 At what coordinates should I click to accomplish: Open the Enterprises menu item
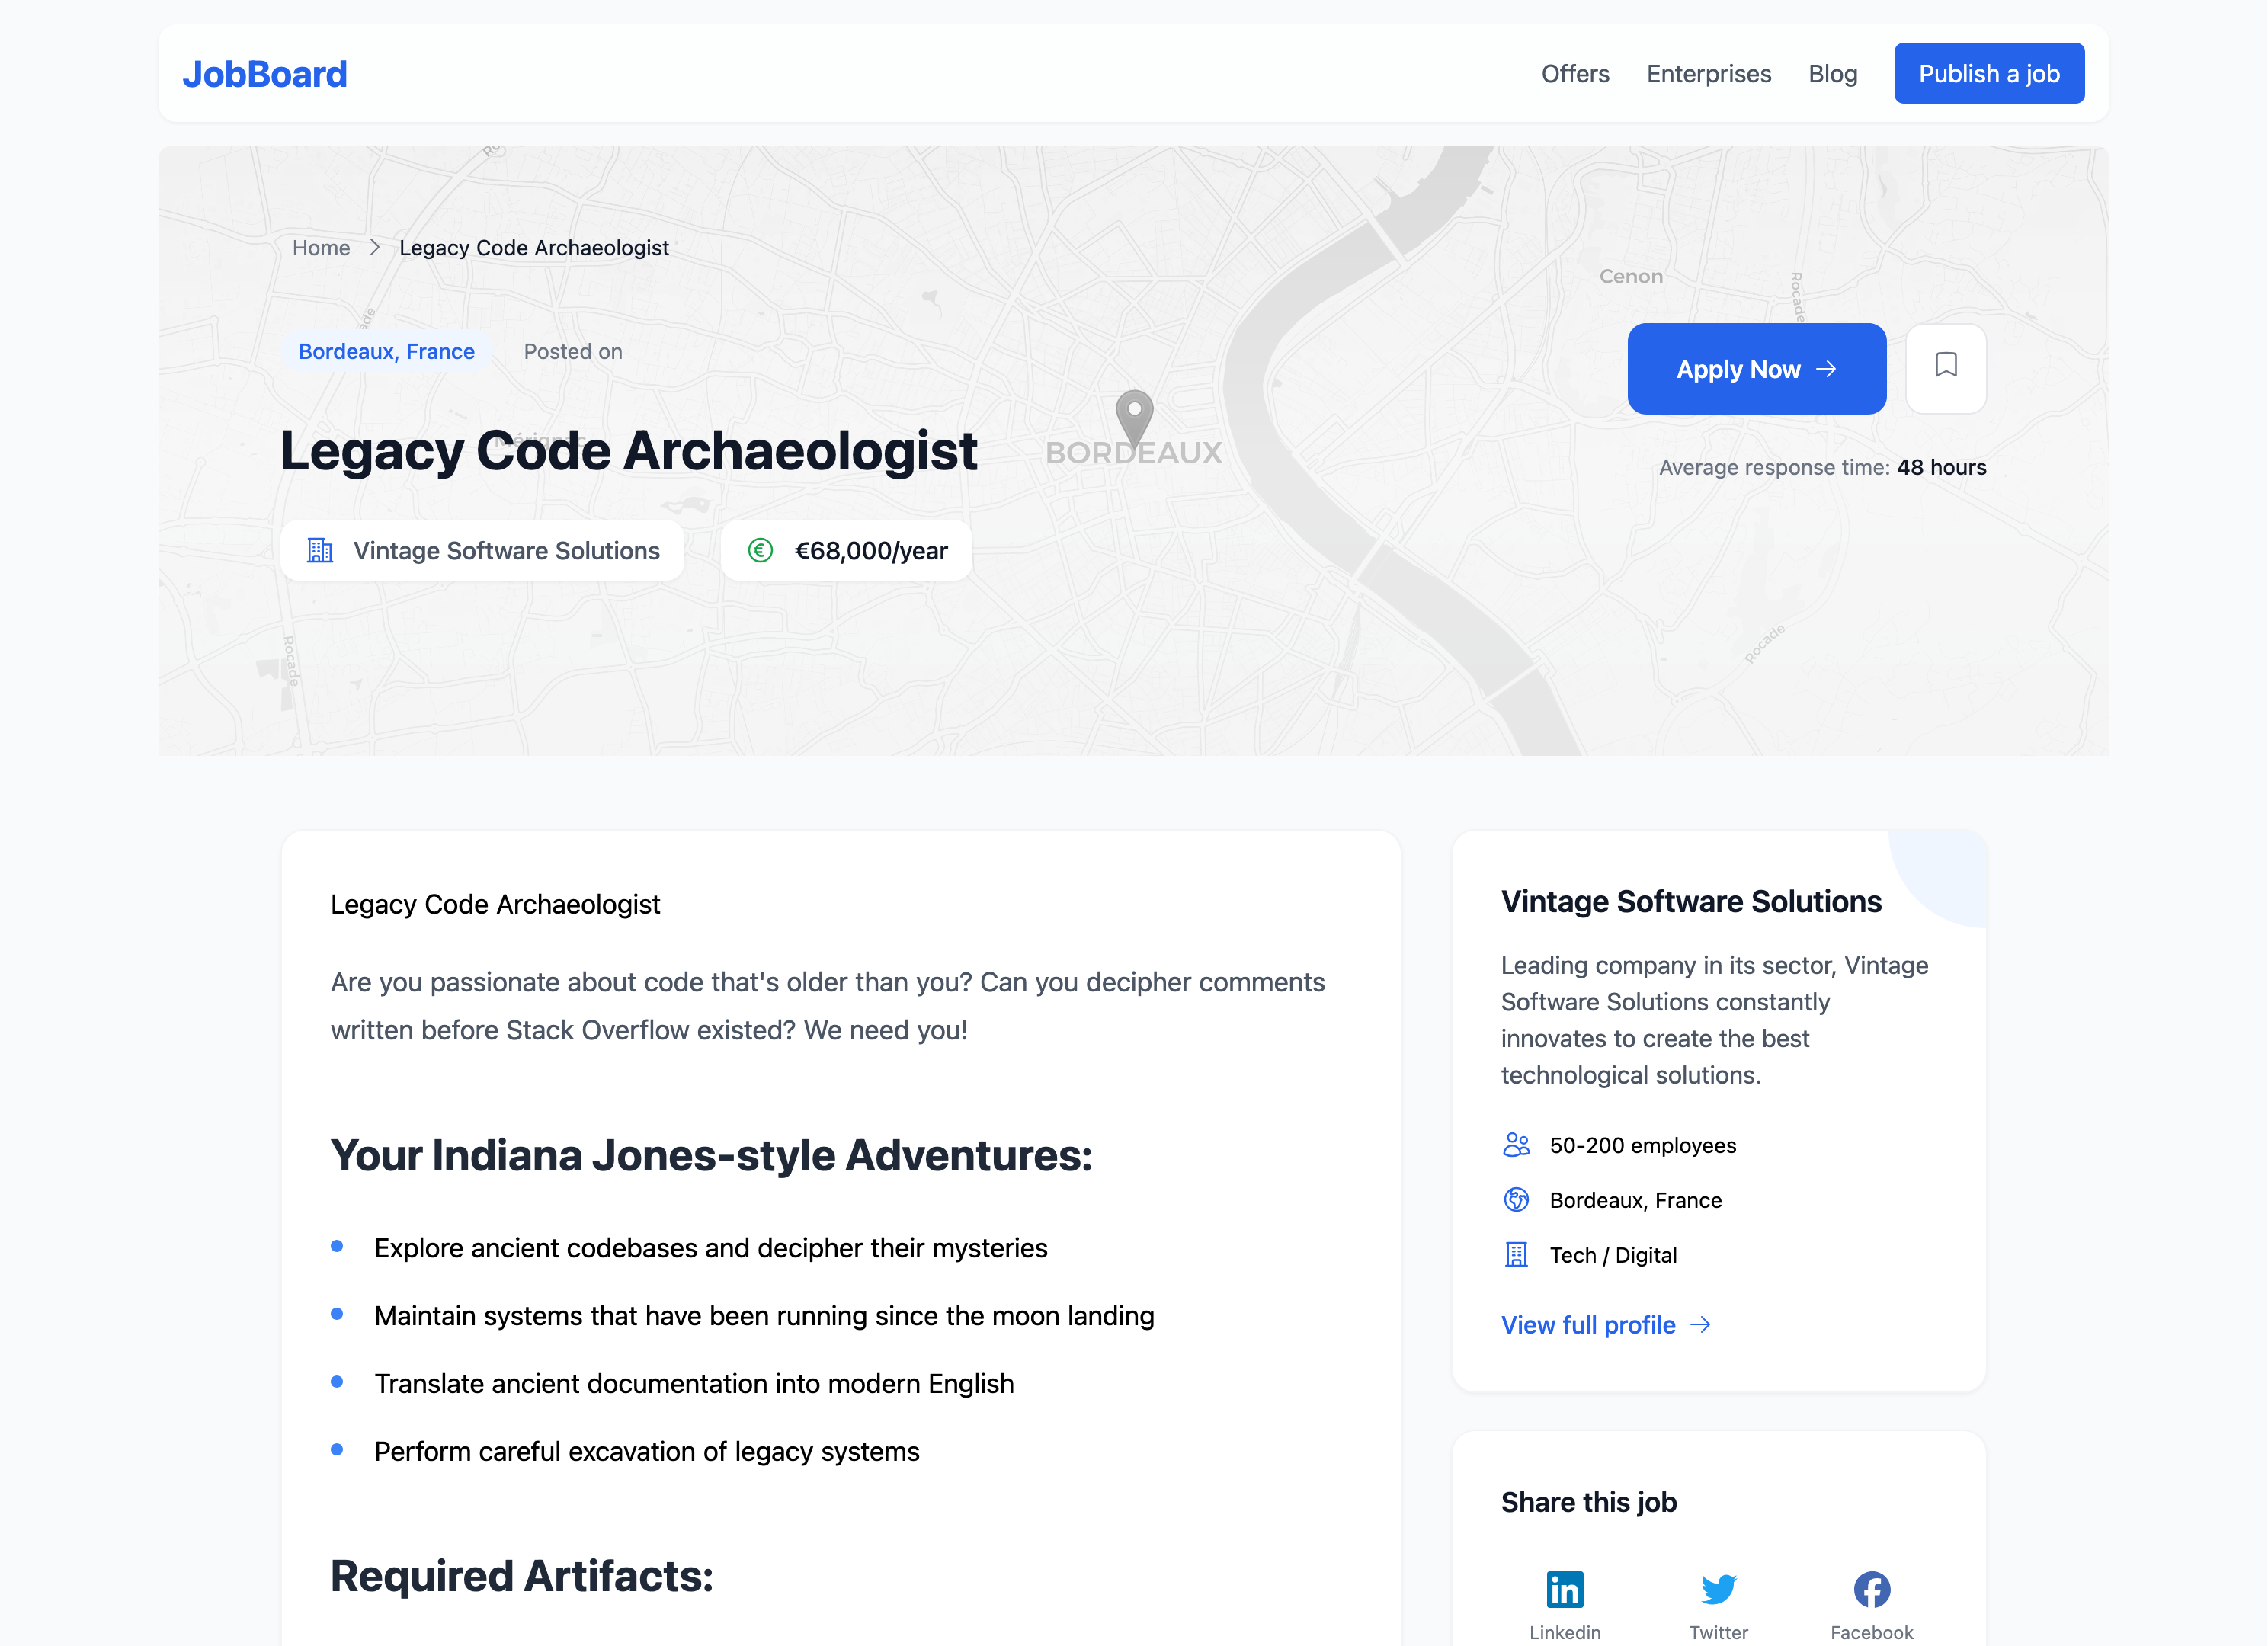coord(1708,74)
